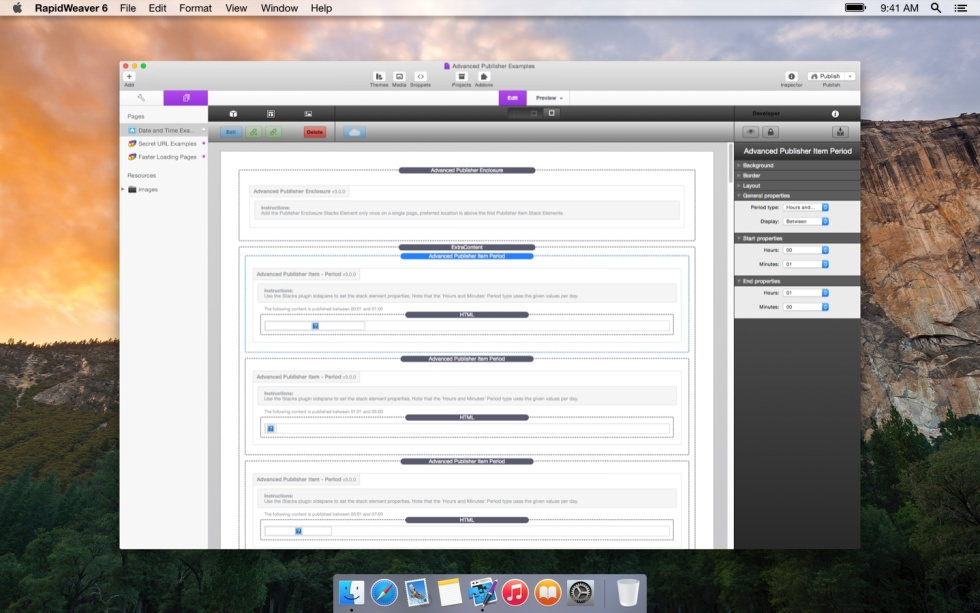The height and width of the screenshot is (613, 980).
Task: Open the Publish dropdown arrow
Action: tap(850, 76)
